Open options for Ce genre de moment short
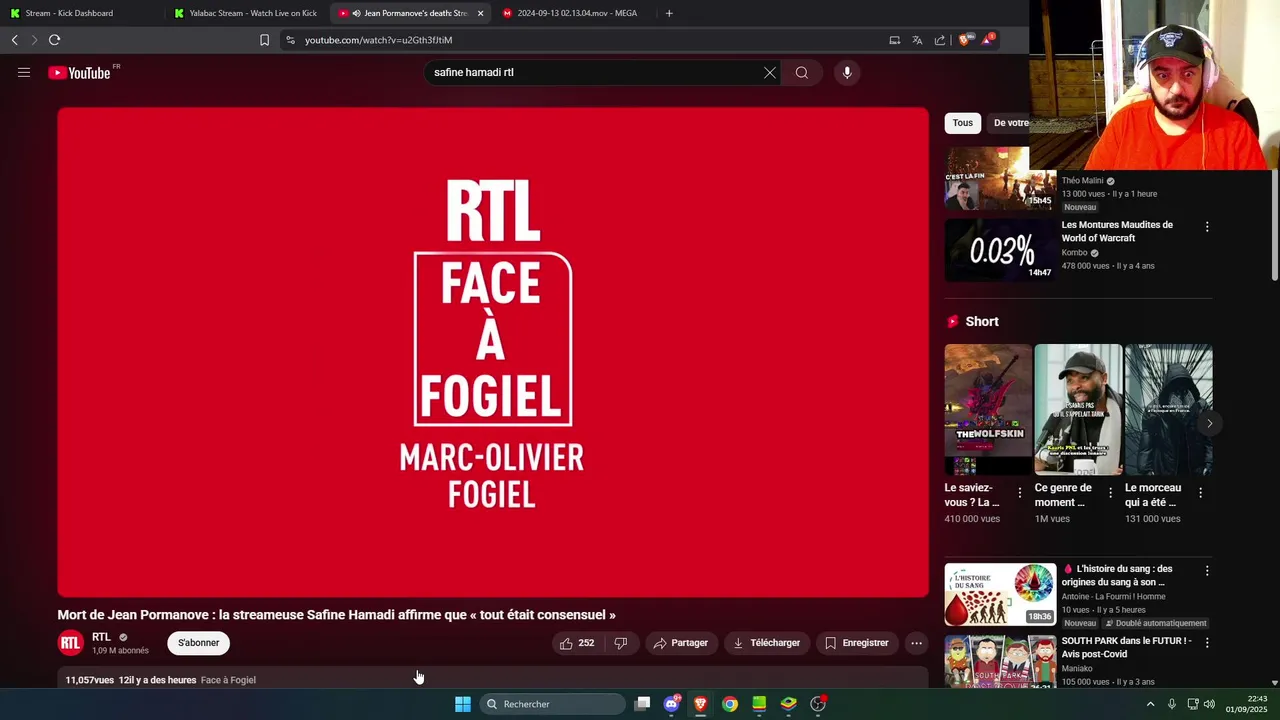The width and height of the screenshot is (1280, 720). [1110, 493]
